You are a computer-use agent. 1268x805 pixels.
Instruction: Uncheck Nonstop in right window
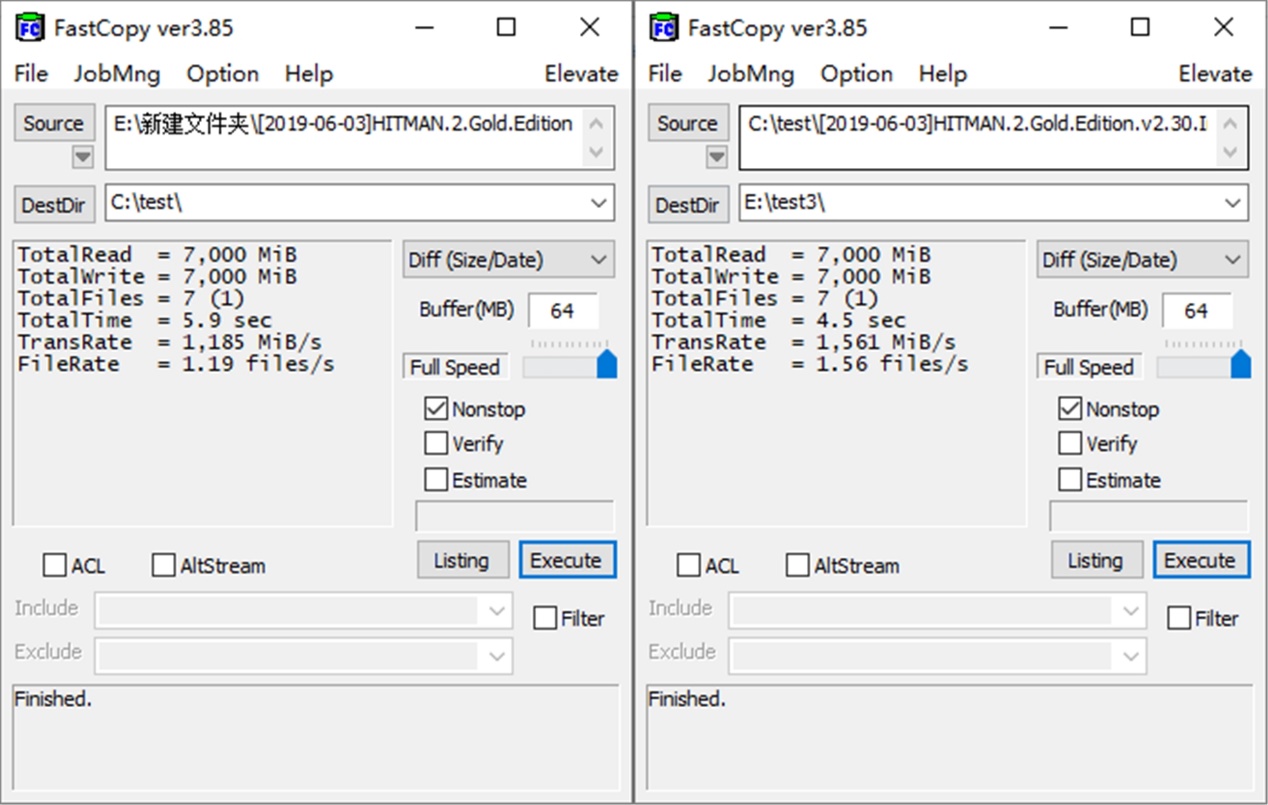[1070, 408]
